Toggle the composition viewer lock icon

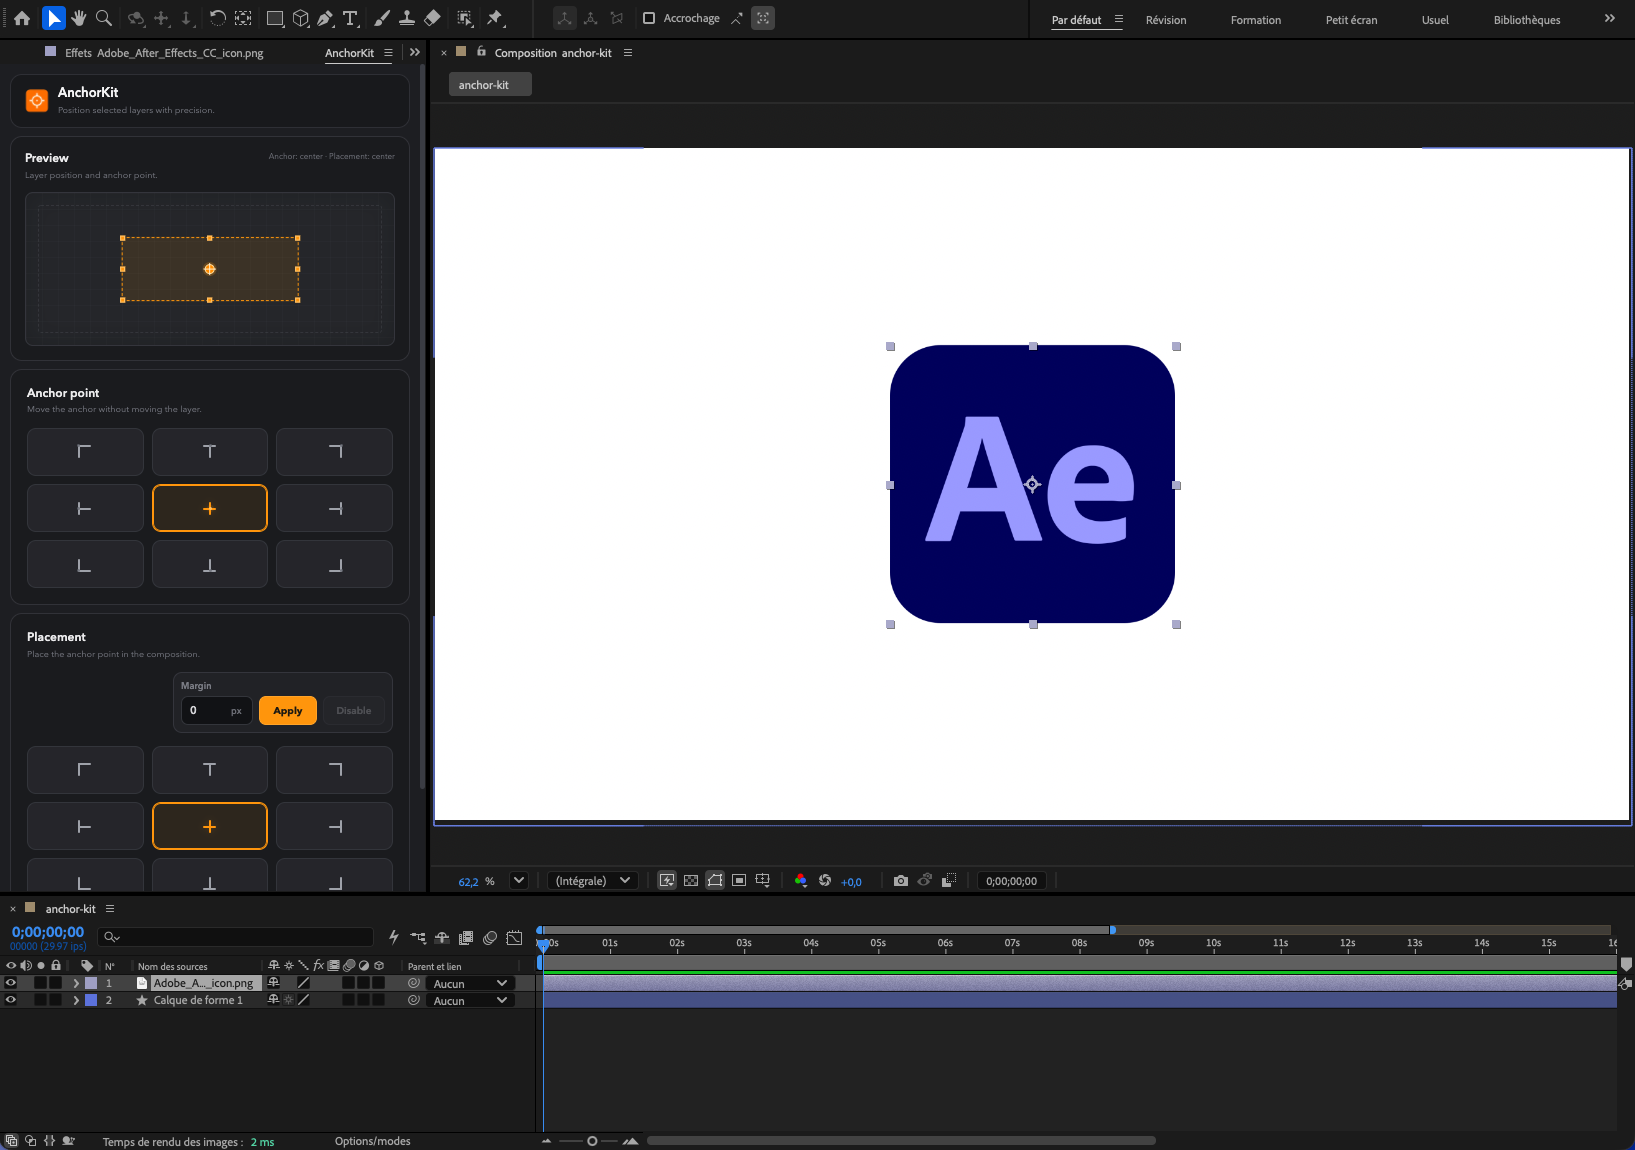pyautogui.click(x=481, y=52)
